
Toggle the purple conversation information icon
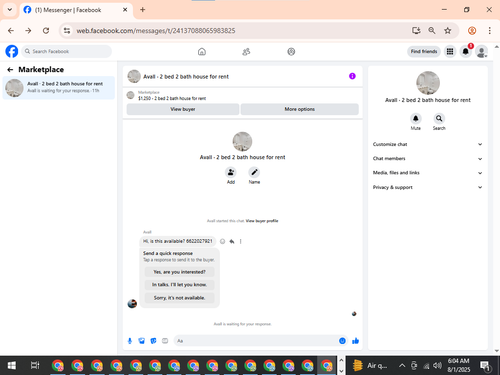[352, 76]
